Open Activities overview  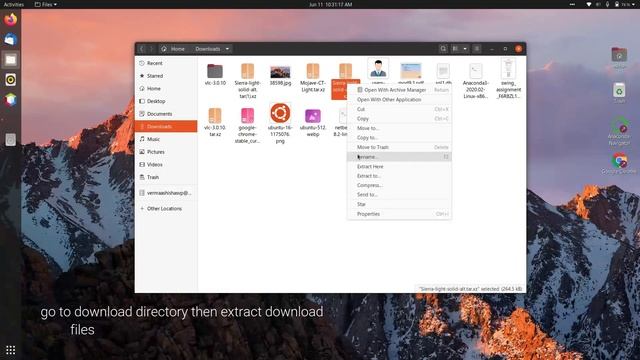pyautogui.click(x=14, y=4)
